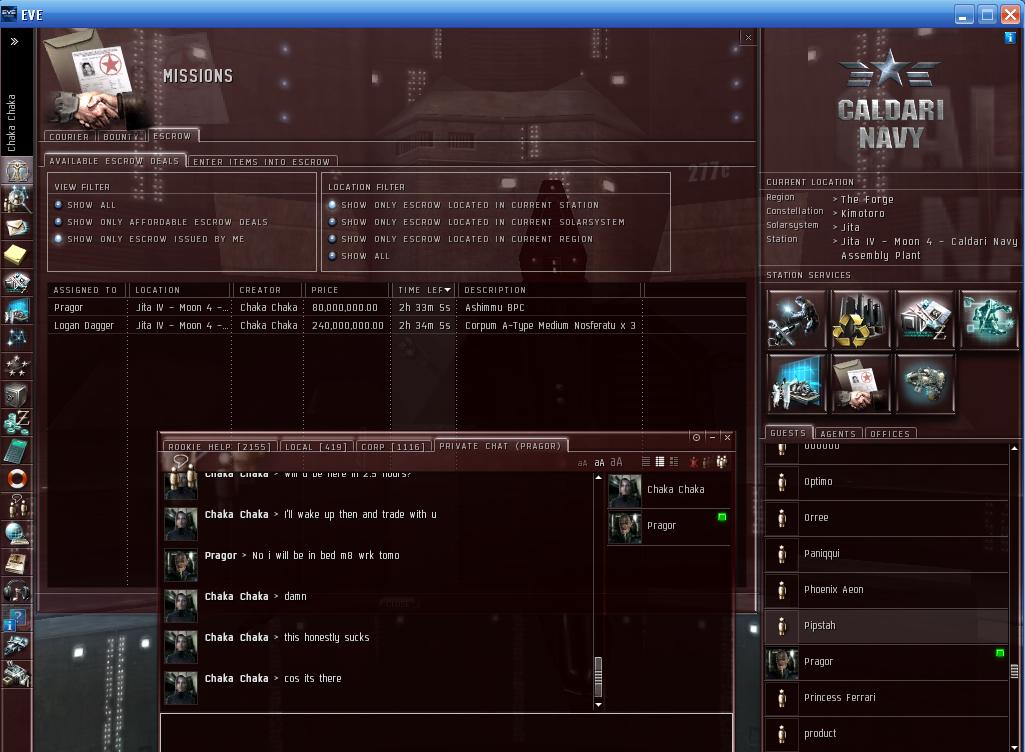Screen dimensions: 1025x752
Task: Set chat font to largest size
Action: [616, 462]
